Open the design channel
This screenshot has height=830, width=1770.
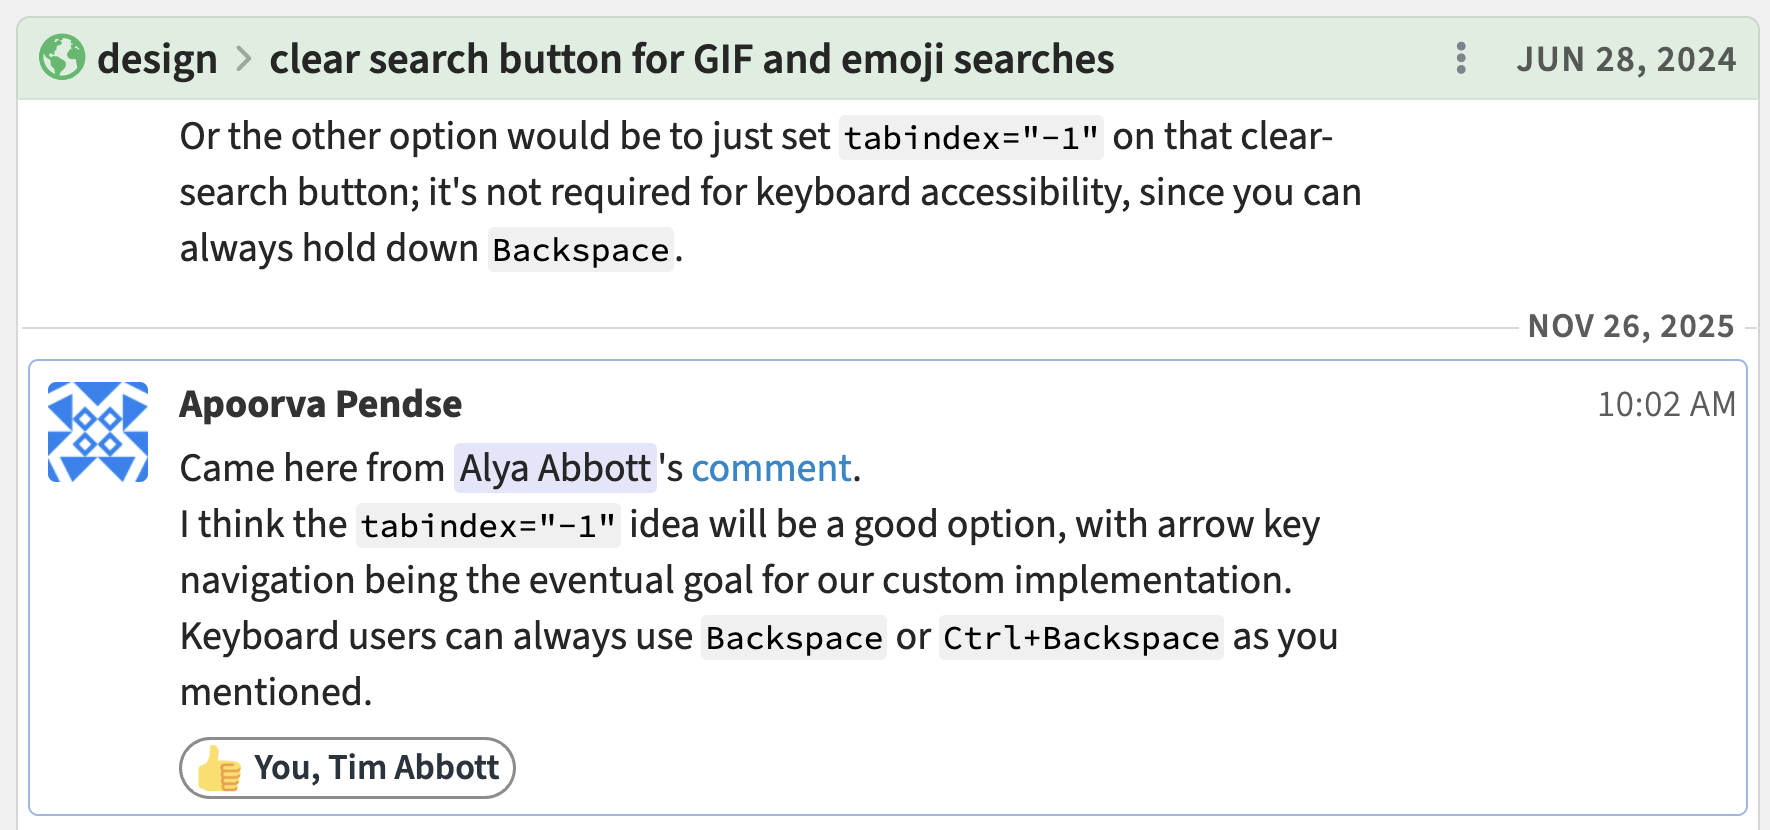[x=157, y=59]
